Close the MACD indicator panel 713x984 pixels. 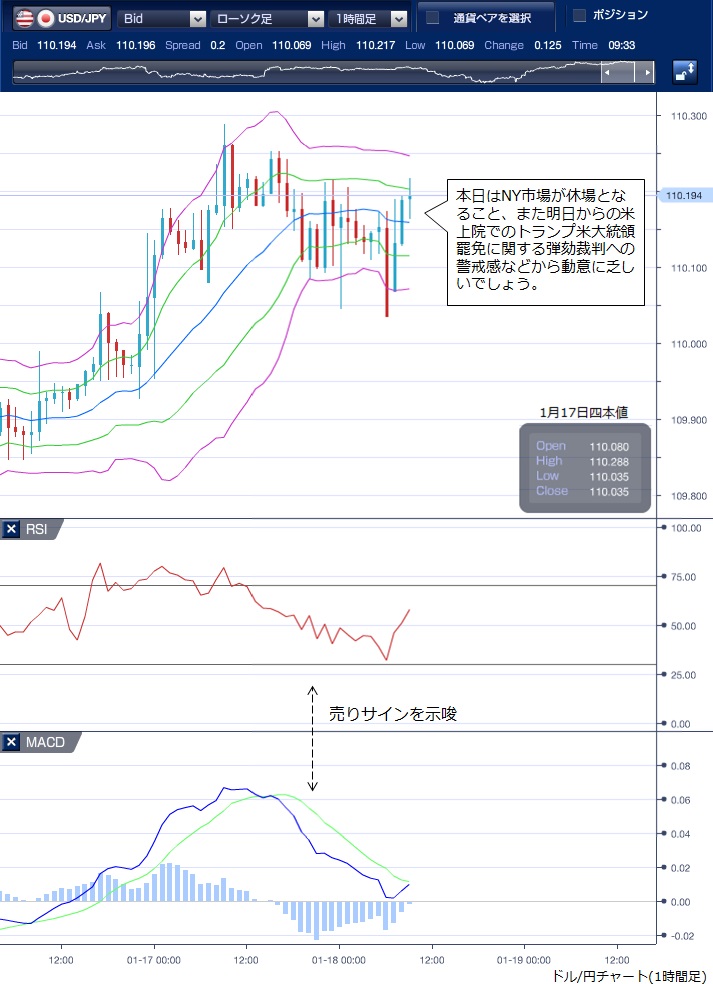[x=11, y=742]
